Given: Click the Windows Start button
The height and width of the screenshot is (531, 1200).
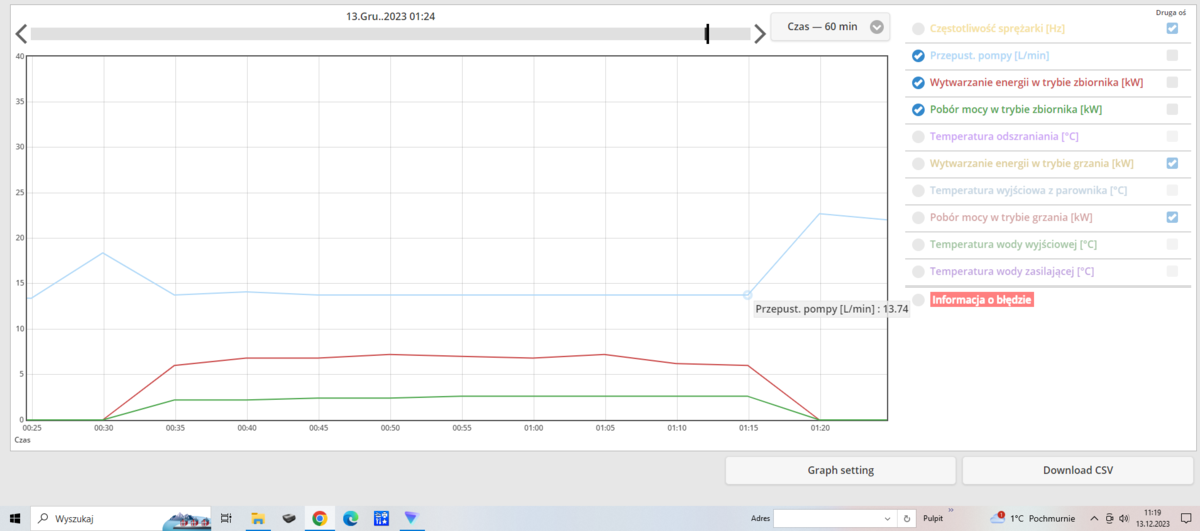Looking at the screenshot, I should pos(15,518).
